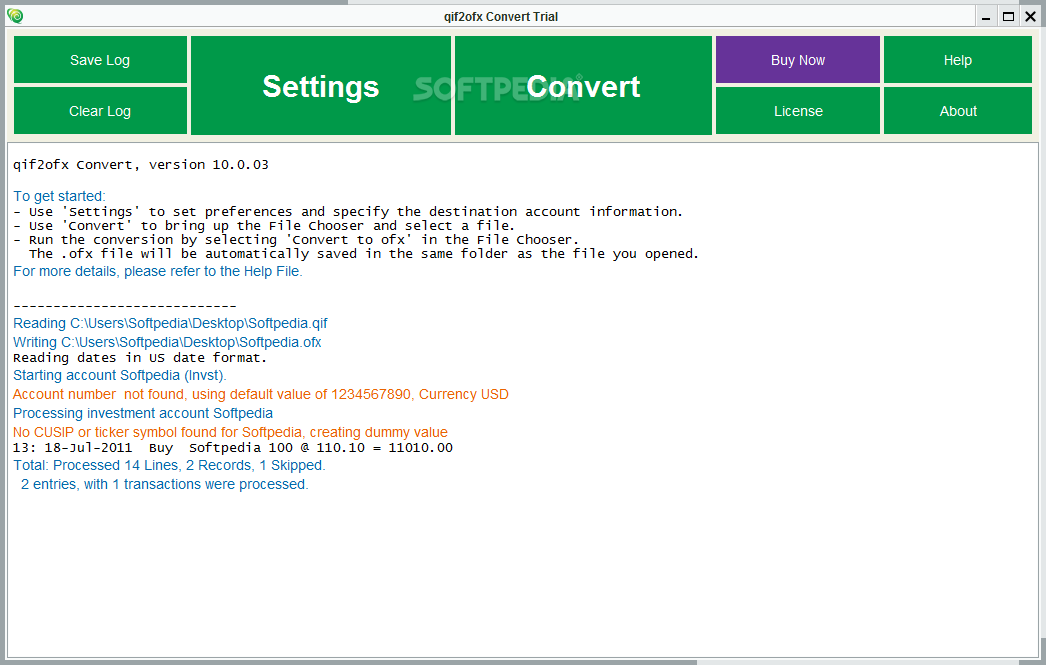Click 'For more details, please refer to the Help File.'

[157, 271]
